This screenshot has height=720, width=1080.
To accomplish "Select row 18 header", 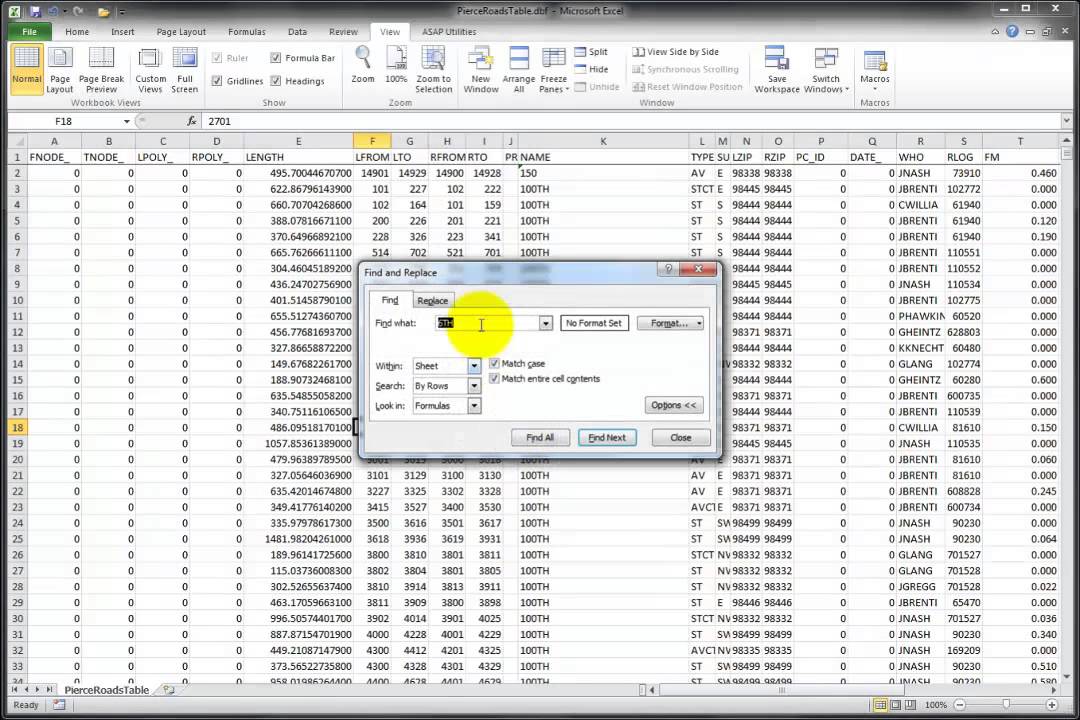I will [17, 427].
